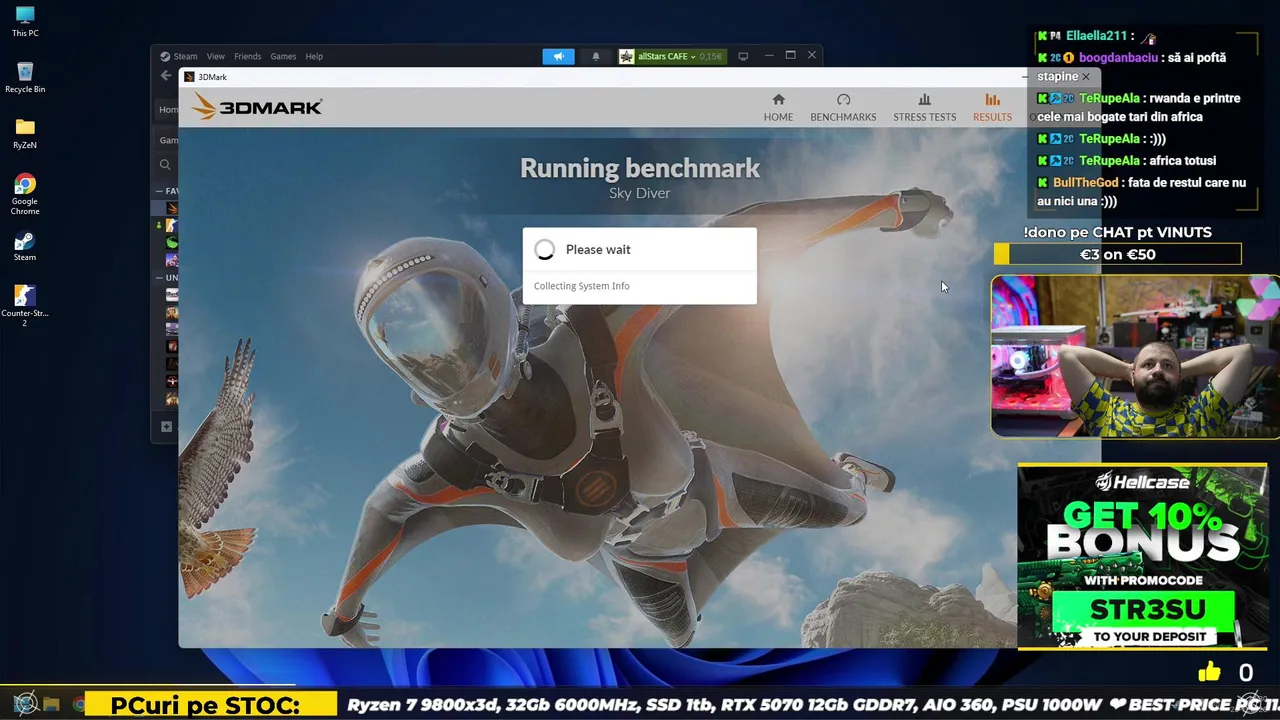Click the bar chart icon above STRESS TESTS
The image size is (1280, 720).
[924, 99]
